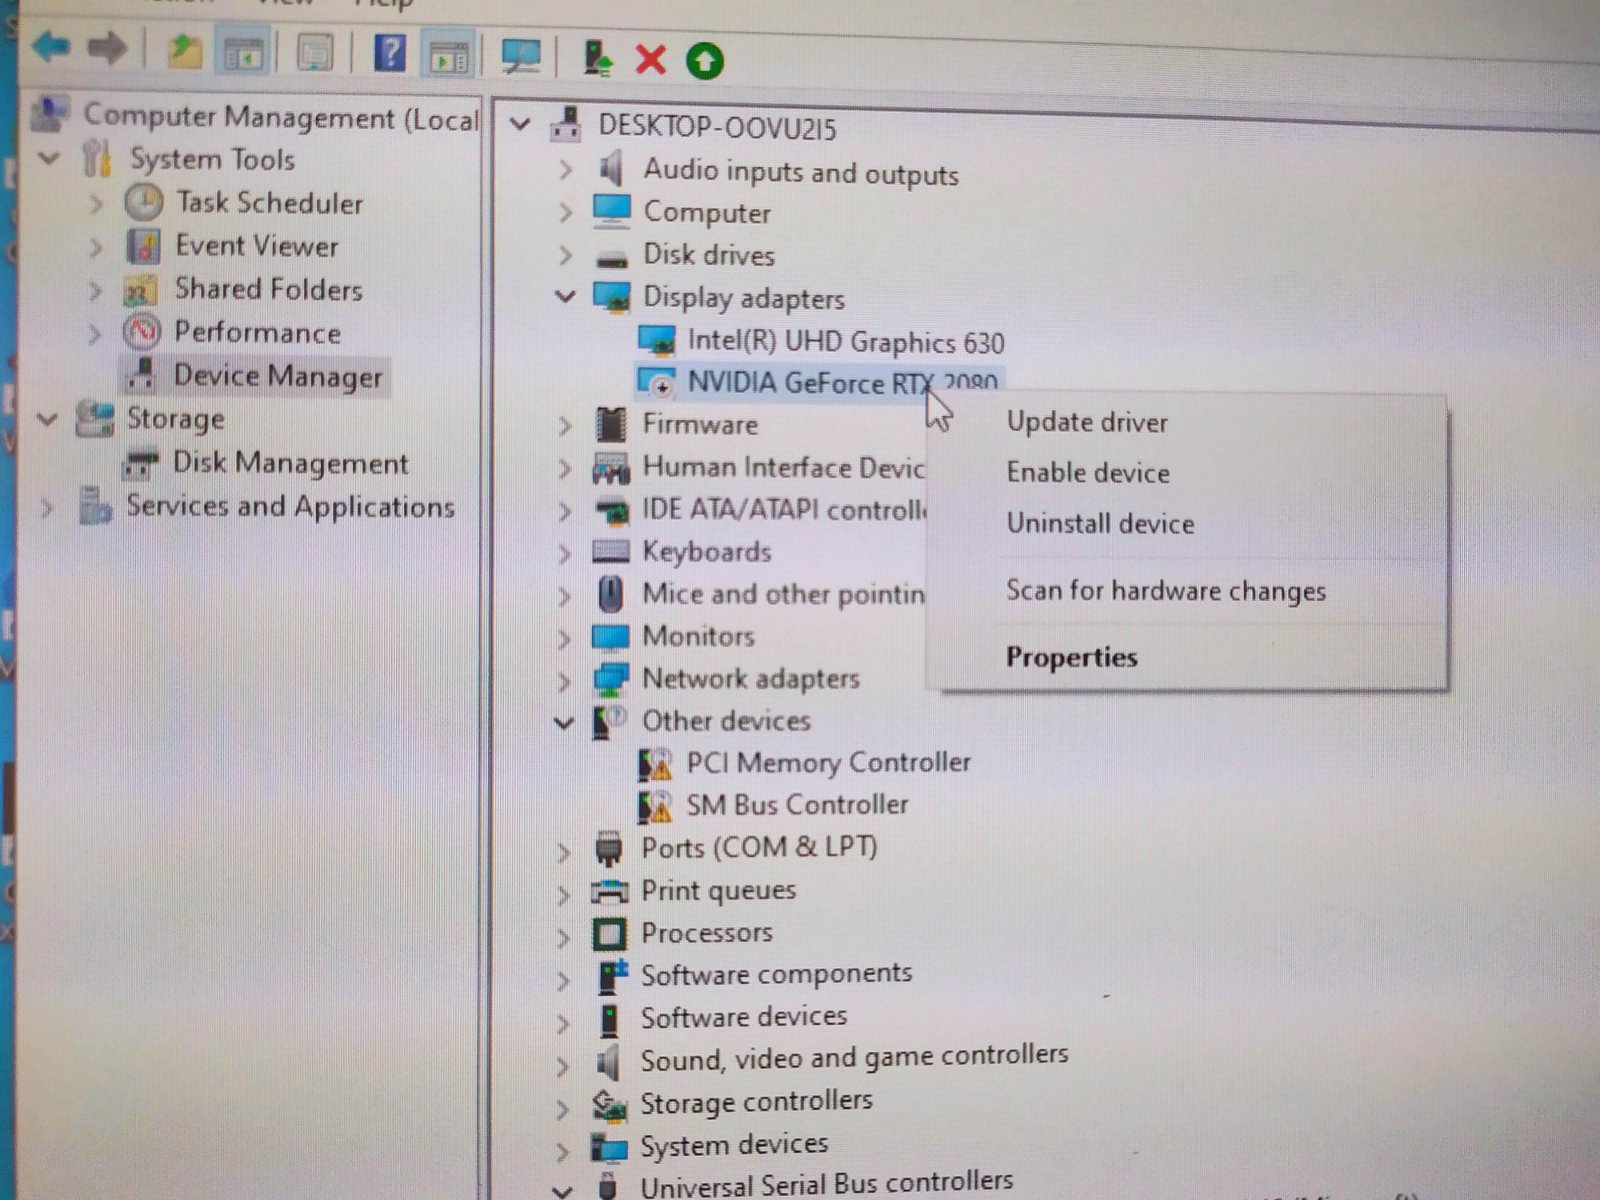Expand the Firmware category

[564, 425]
